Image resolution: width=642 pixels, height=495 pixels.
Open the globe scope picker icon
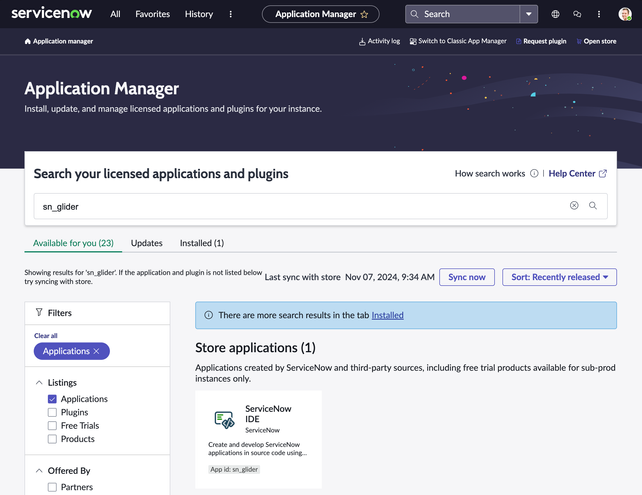(x=555, y=14)
